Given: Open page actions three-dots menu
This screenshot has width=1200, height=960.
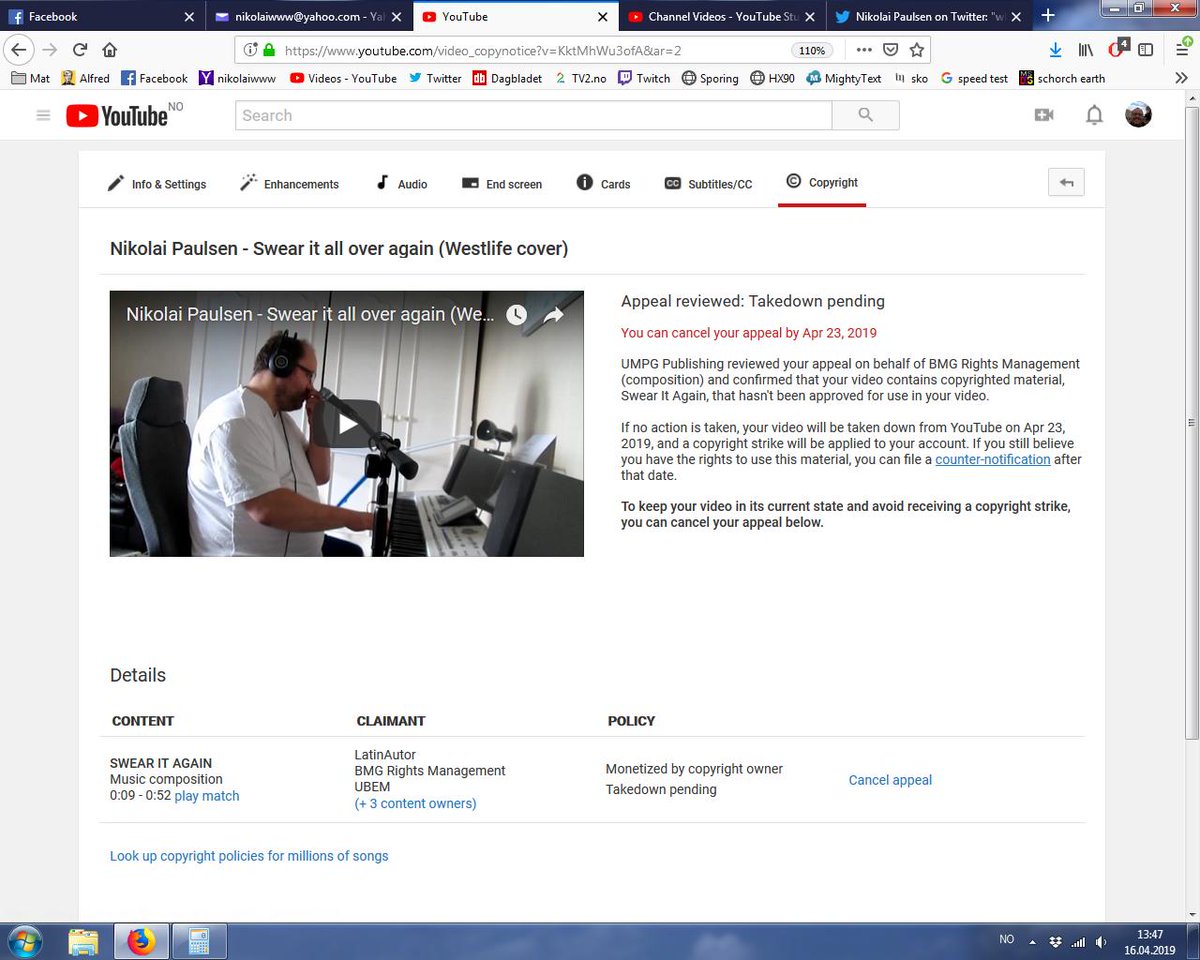Looking at the screenshot, I should (x=864, y=49).
